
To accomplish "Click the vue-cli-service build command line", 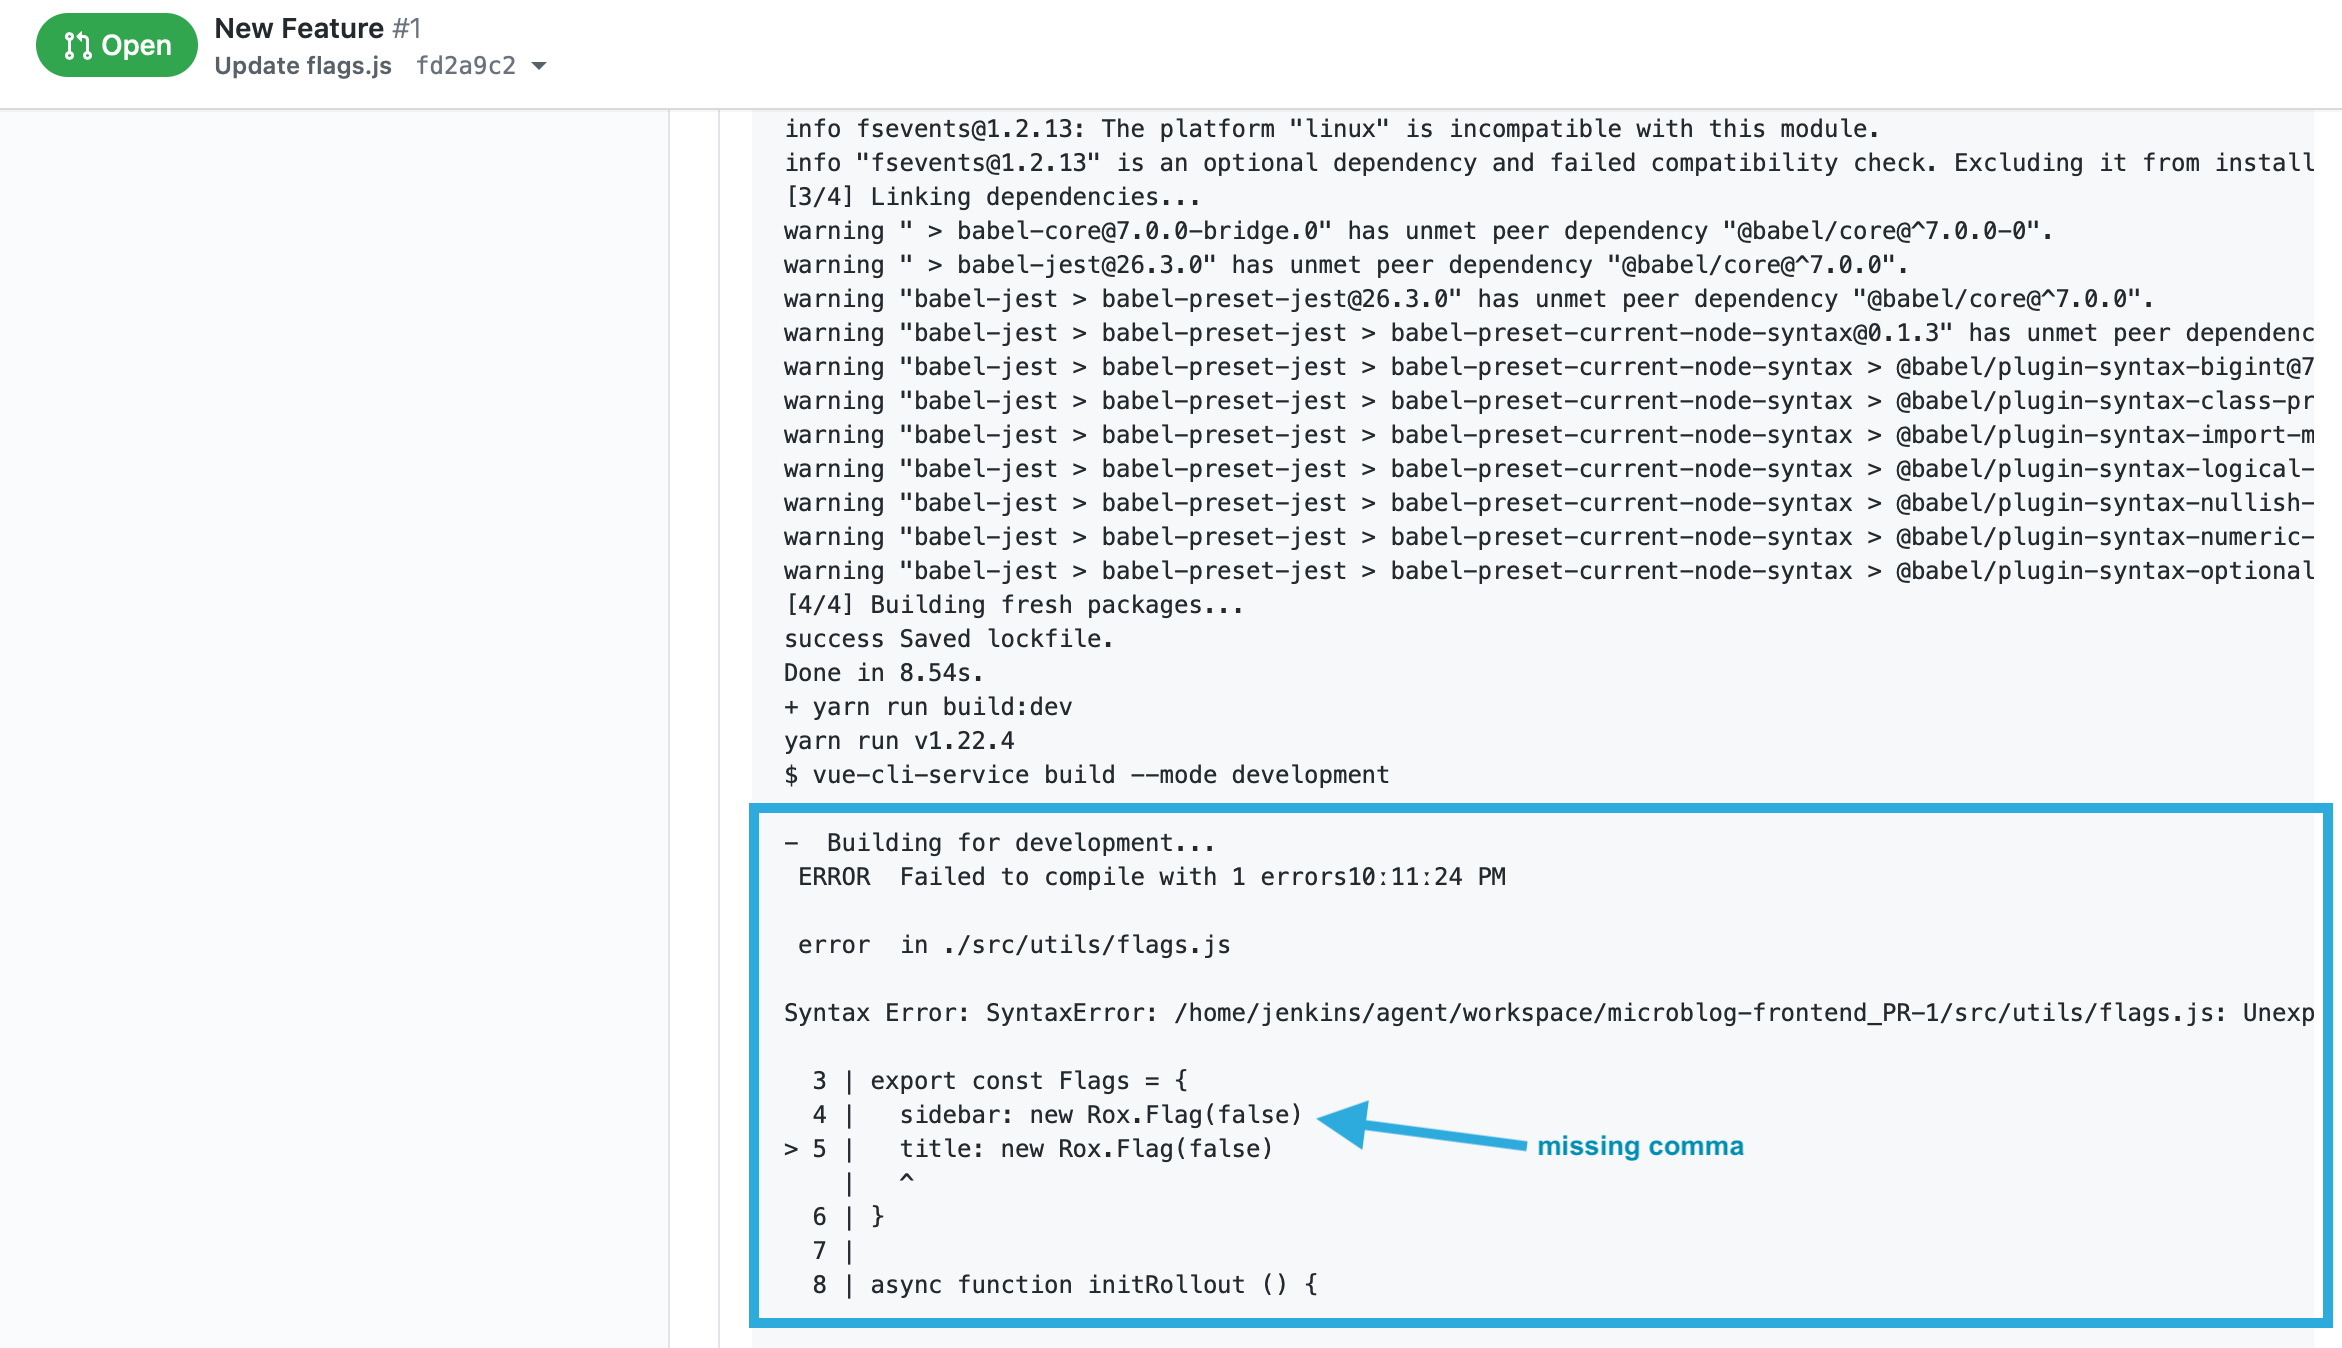I will tap(1087, 775).
